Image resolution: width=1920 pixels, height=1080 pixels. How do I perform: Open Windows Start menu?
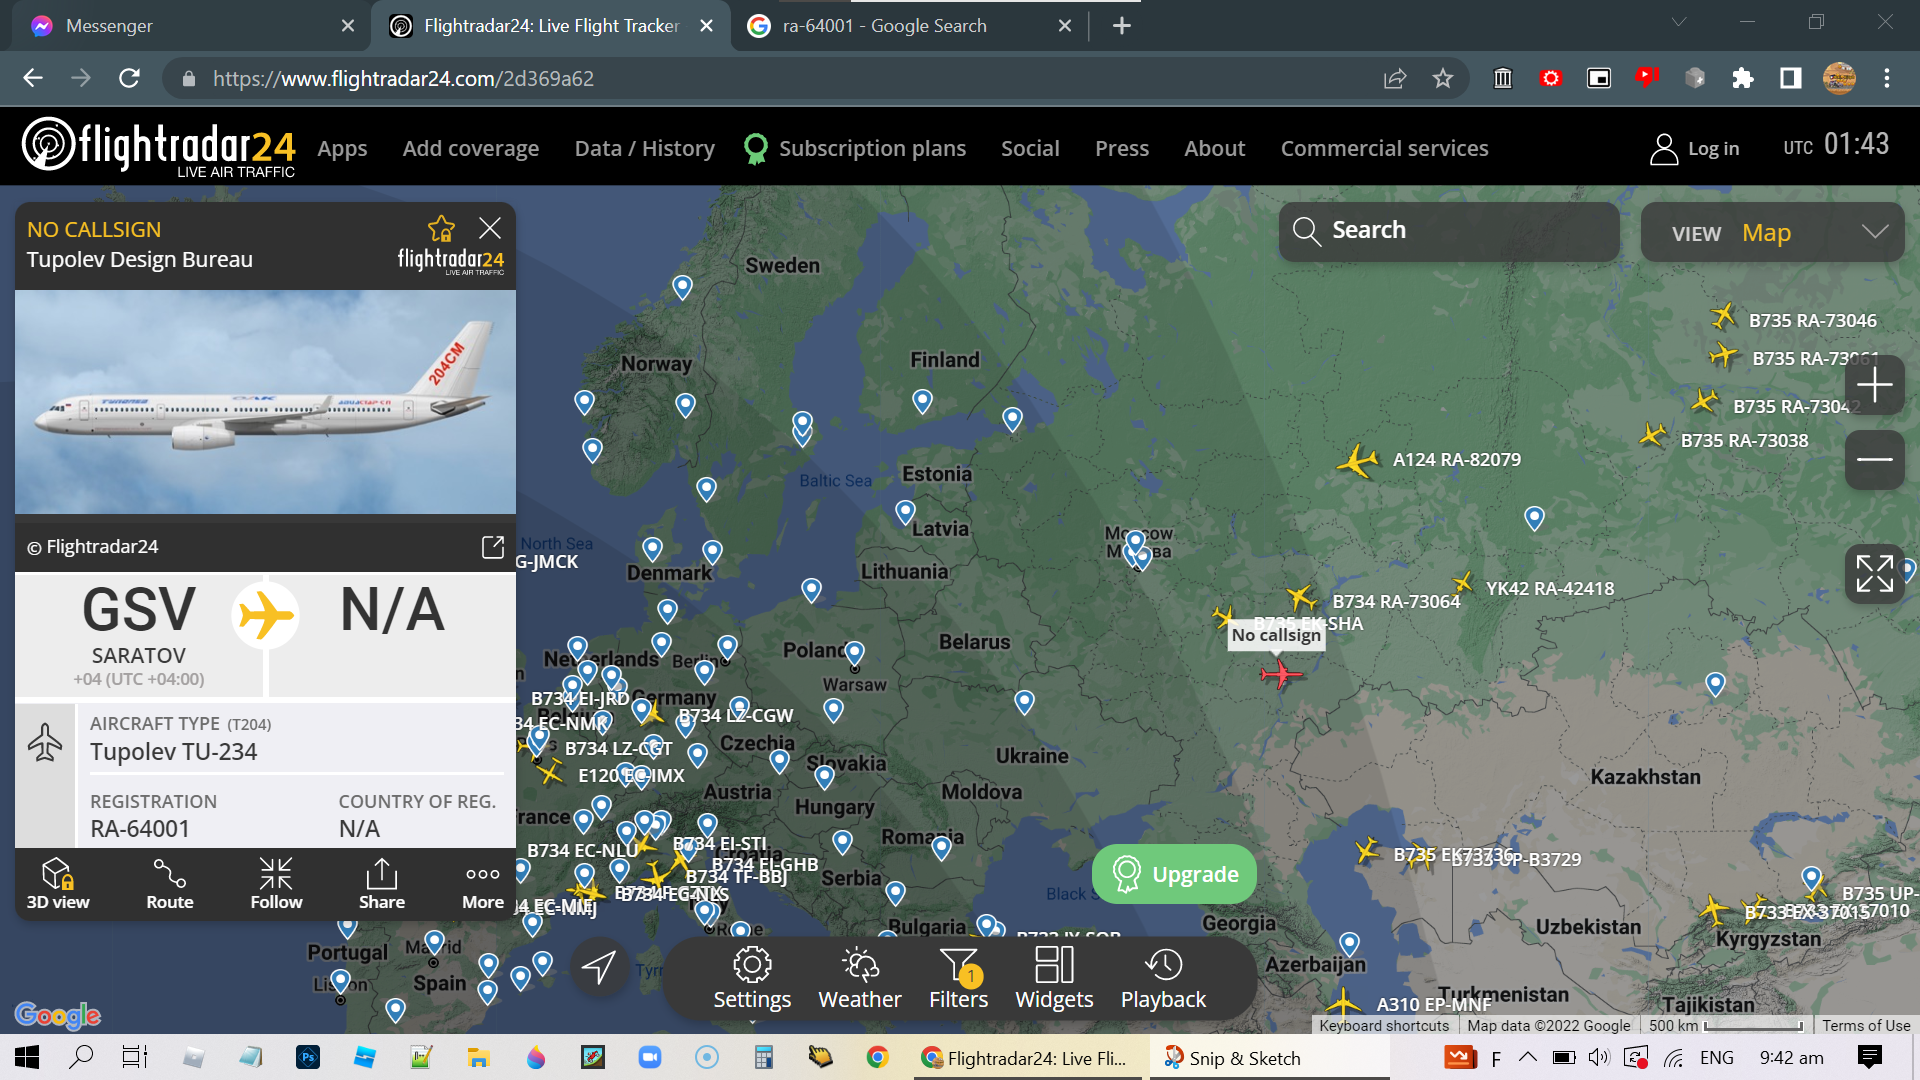[x=27, y=1057]
